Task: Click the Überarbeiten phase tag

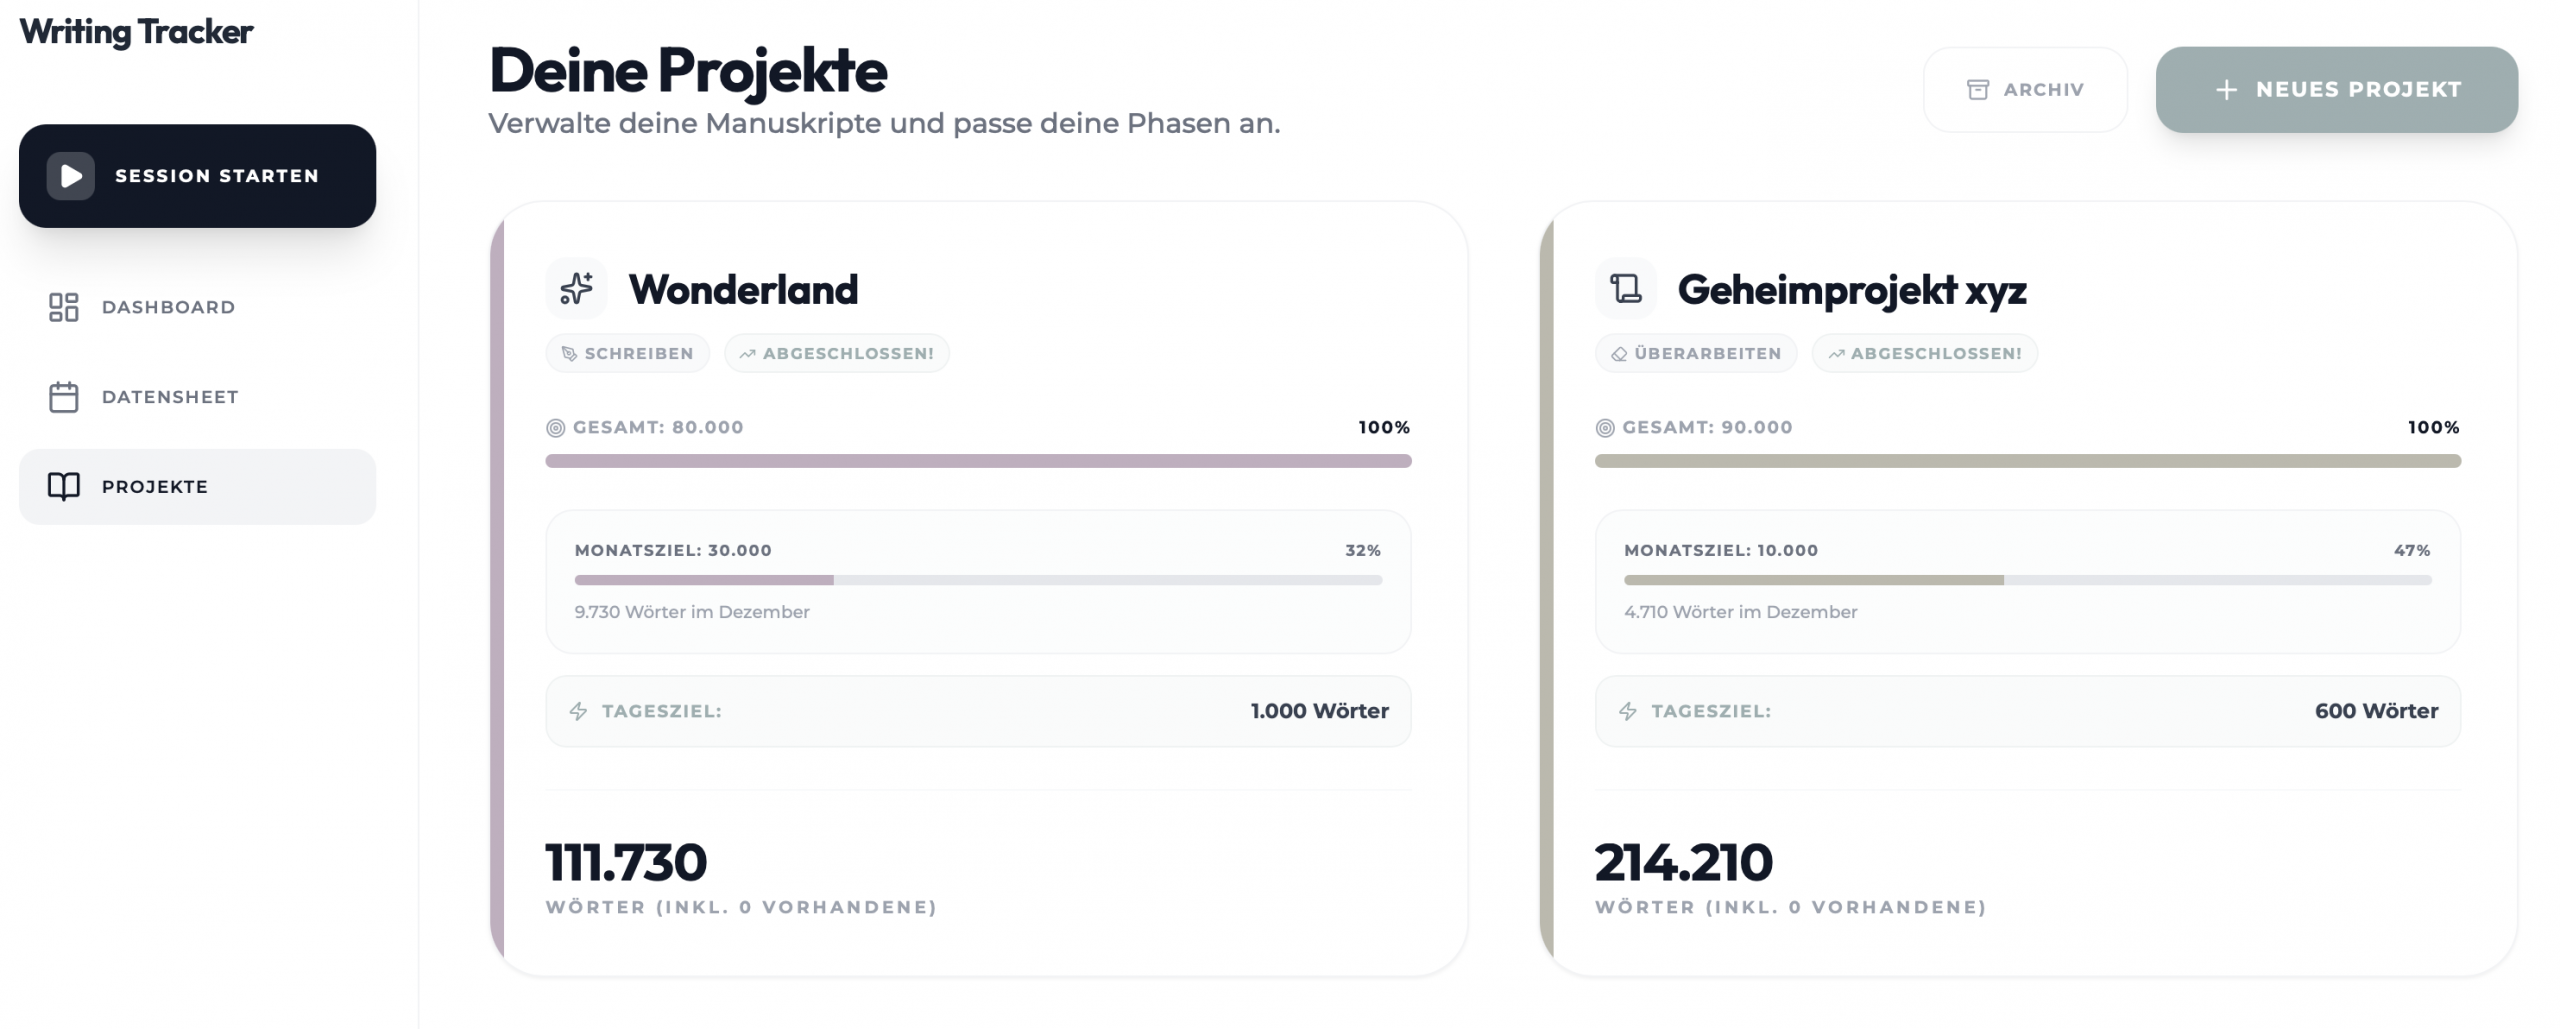Action: pyautogui.click(x=1696, y=353)
